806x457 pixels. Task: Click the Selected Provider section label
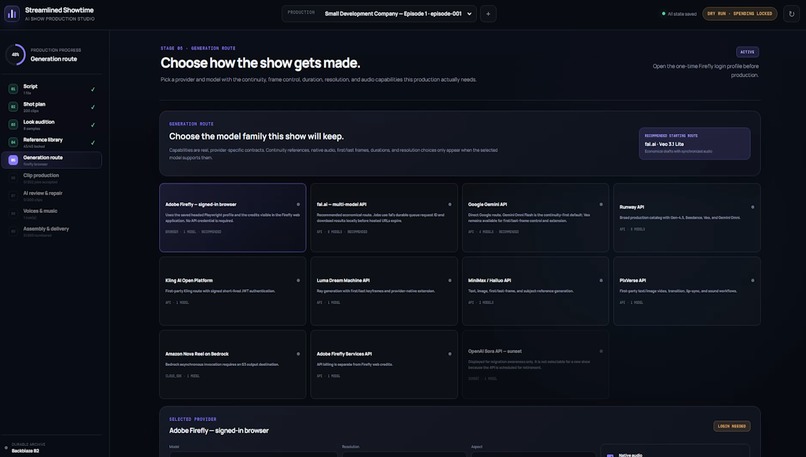pyautogui.click(x=193, y=419)
